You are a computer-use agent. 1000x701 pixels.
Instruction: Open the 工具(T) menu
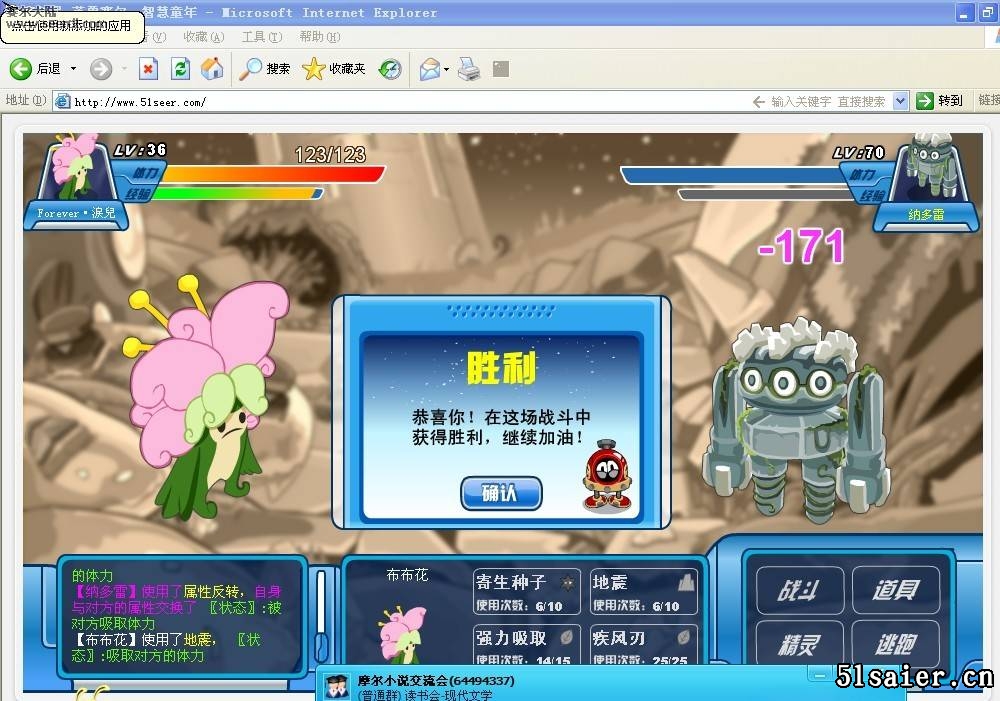(x=261, y=37)
